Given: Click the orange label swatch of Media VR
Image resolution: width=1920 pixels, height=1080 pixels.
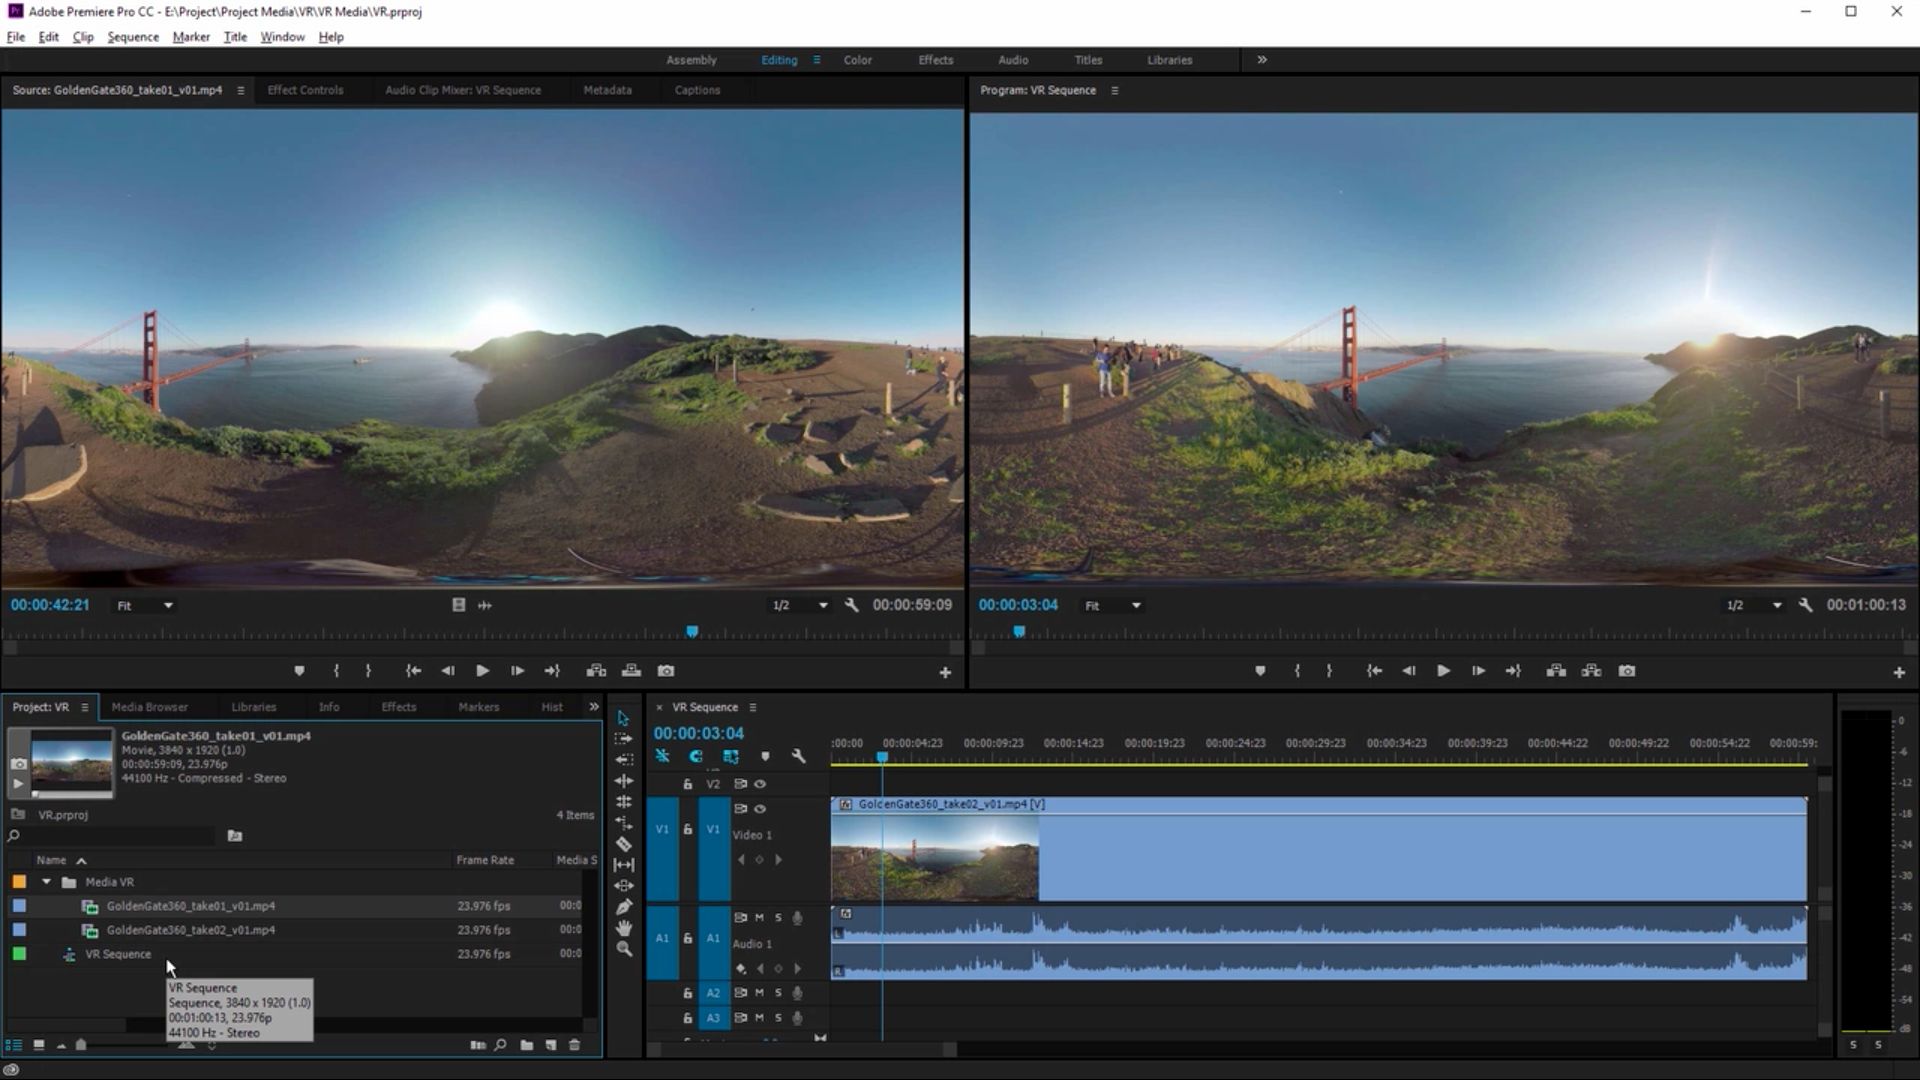Looking at the screenshot, I should (19, 882).
